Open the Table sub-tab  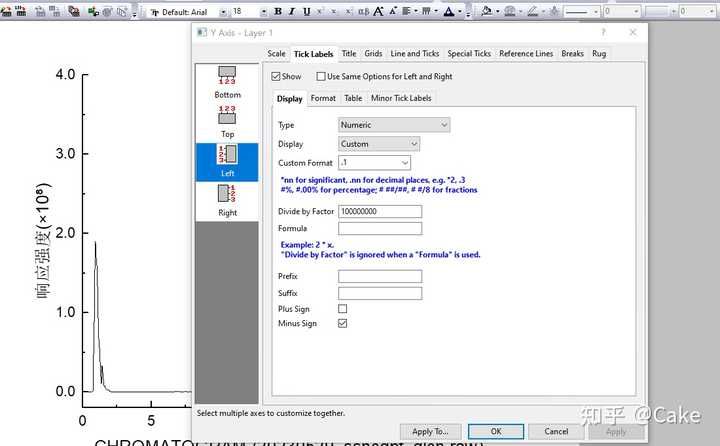pos(353,98)
